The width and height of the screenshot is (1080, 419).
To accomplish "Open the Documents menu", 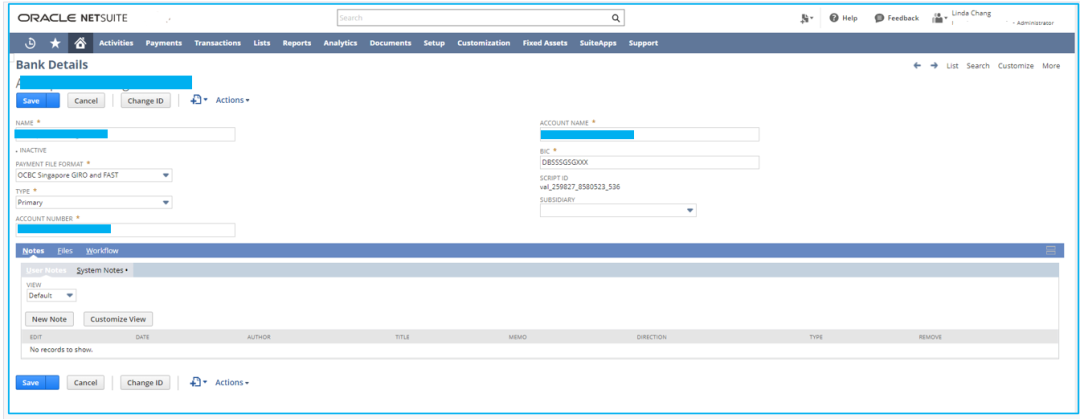I will tap(391, 43).
